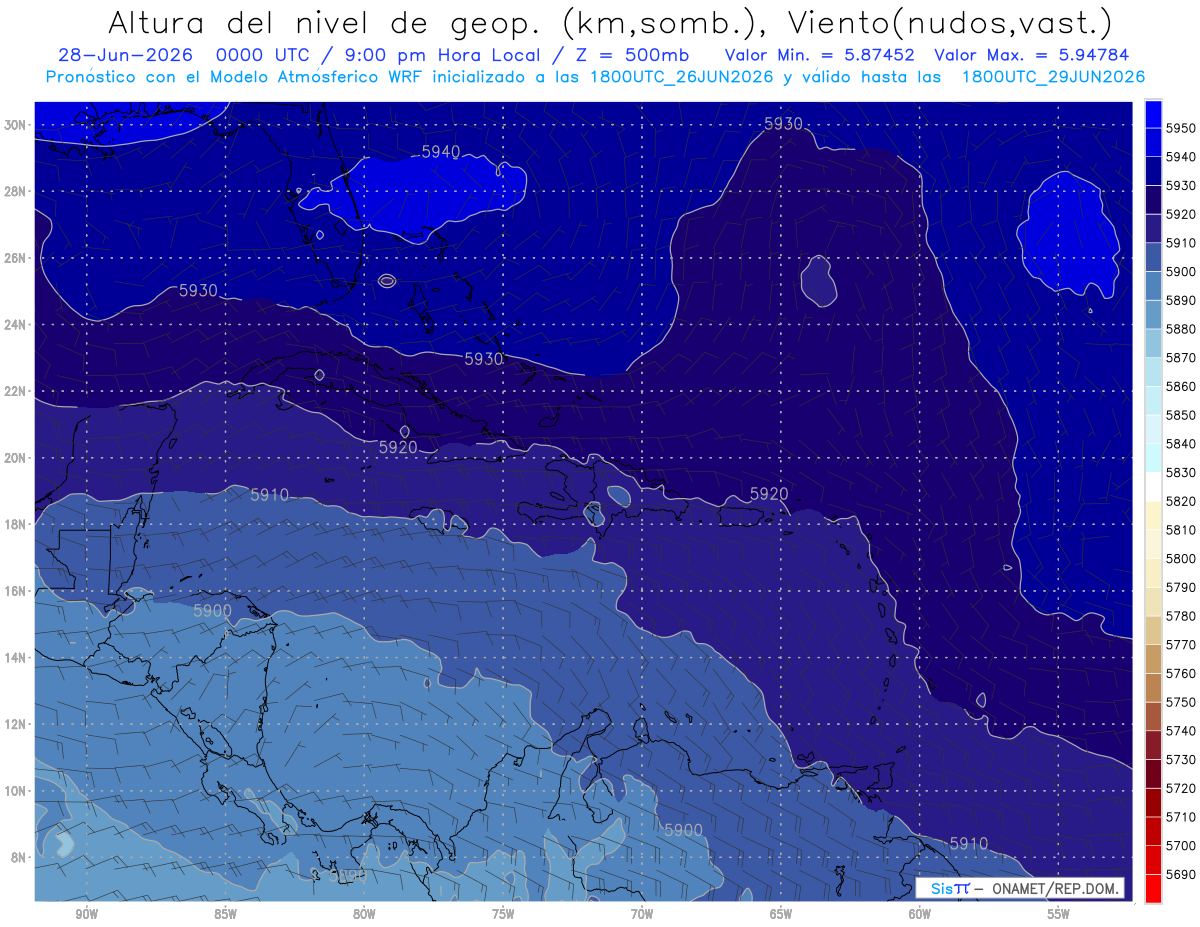
Task: Select the initialization time "1800UTC_26JUN2026"
Action: (682, 77)
